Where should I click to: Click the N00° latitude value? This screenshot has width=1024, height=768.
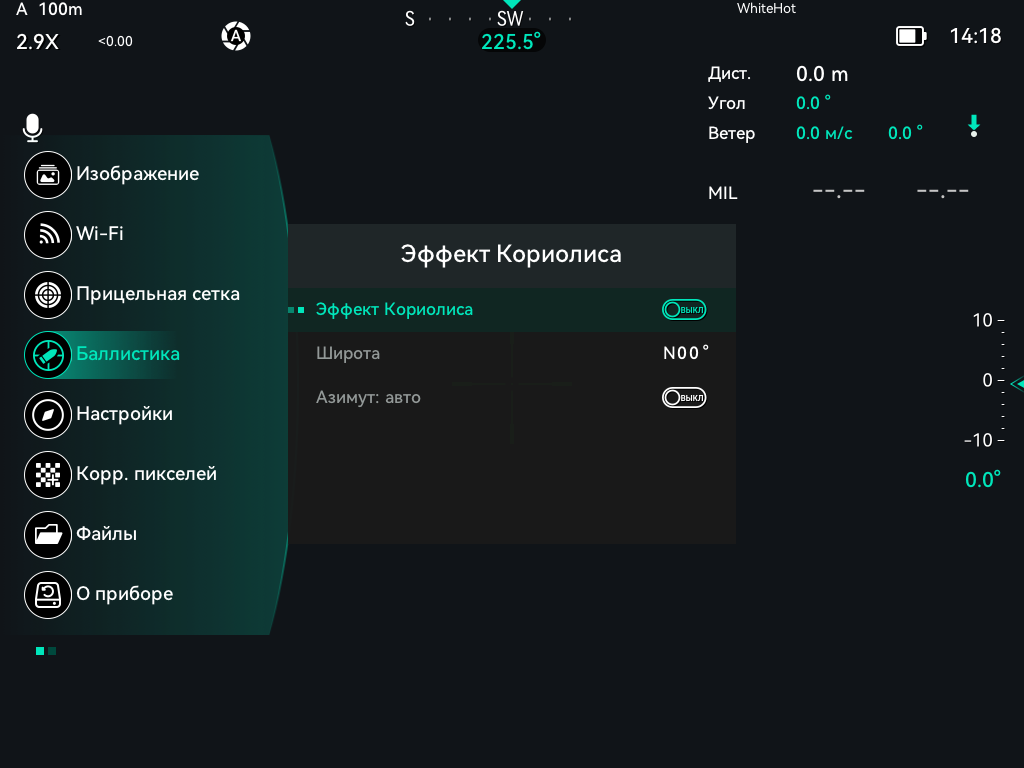(686, 353)
